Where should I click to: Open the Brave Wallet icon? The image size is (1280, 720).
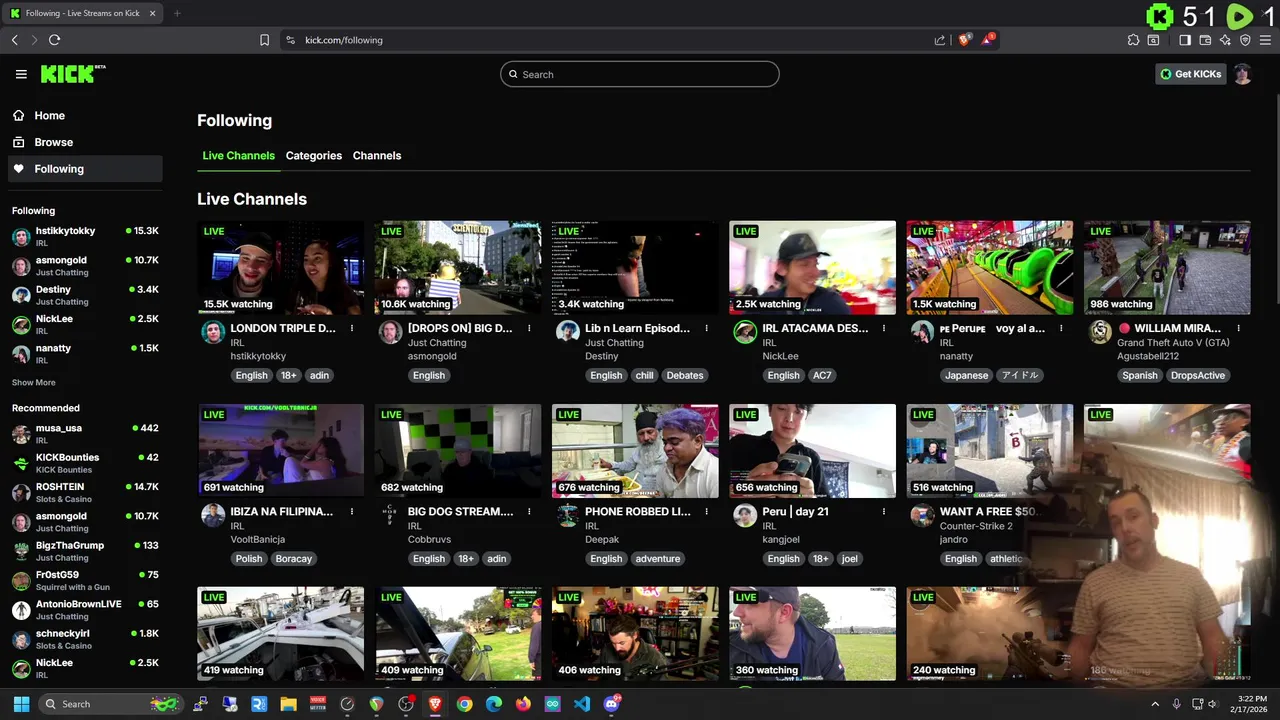tap(1205, 40)
